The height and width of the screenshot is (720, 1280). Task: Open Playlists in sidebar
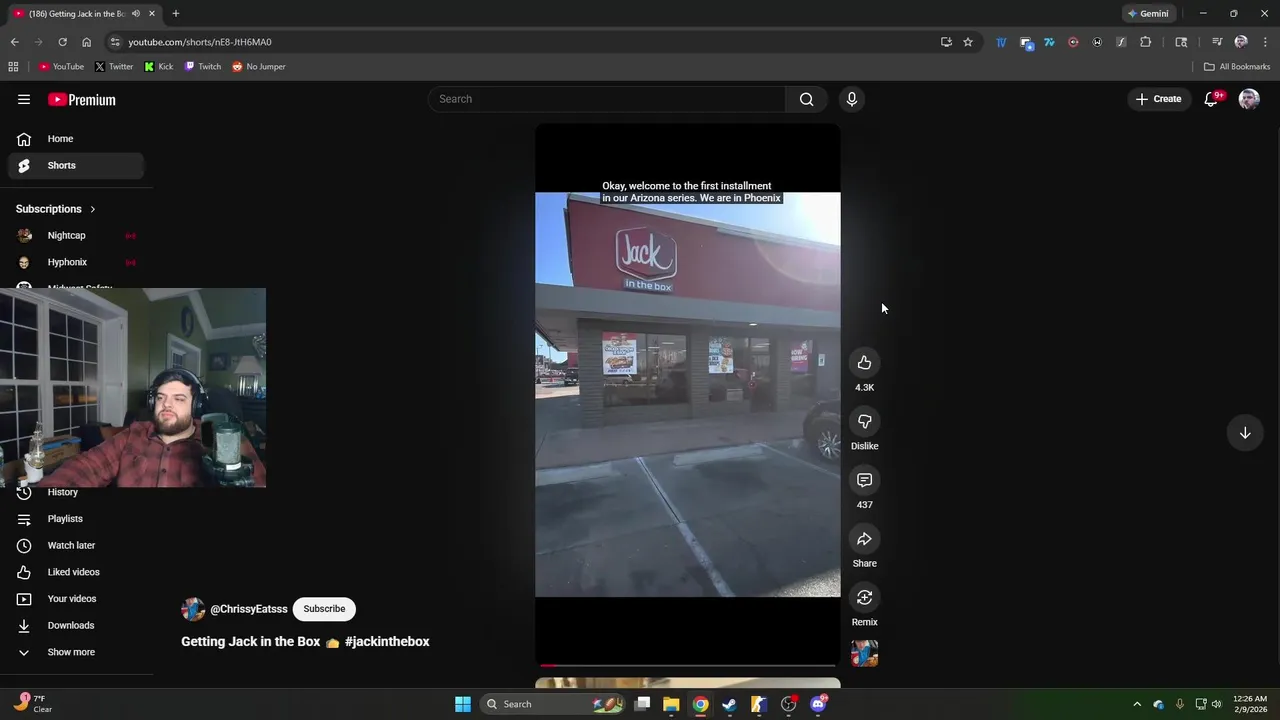click(75, 519)
